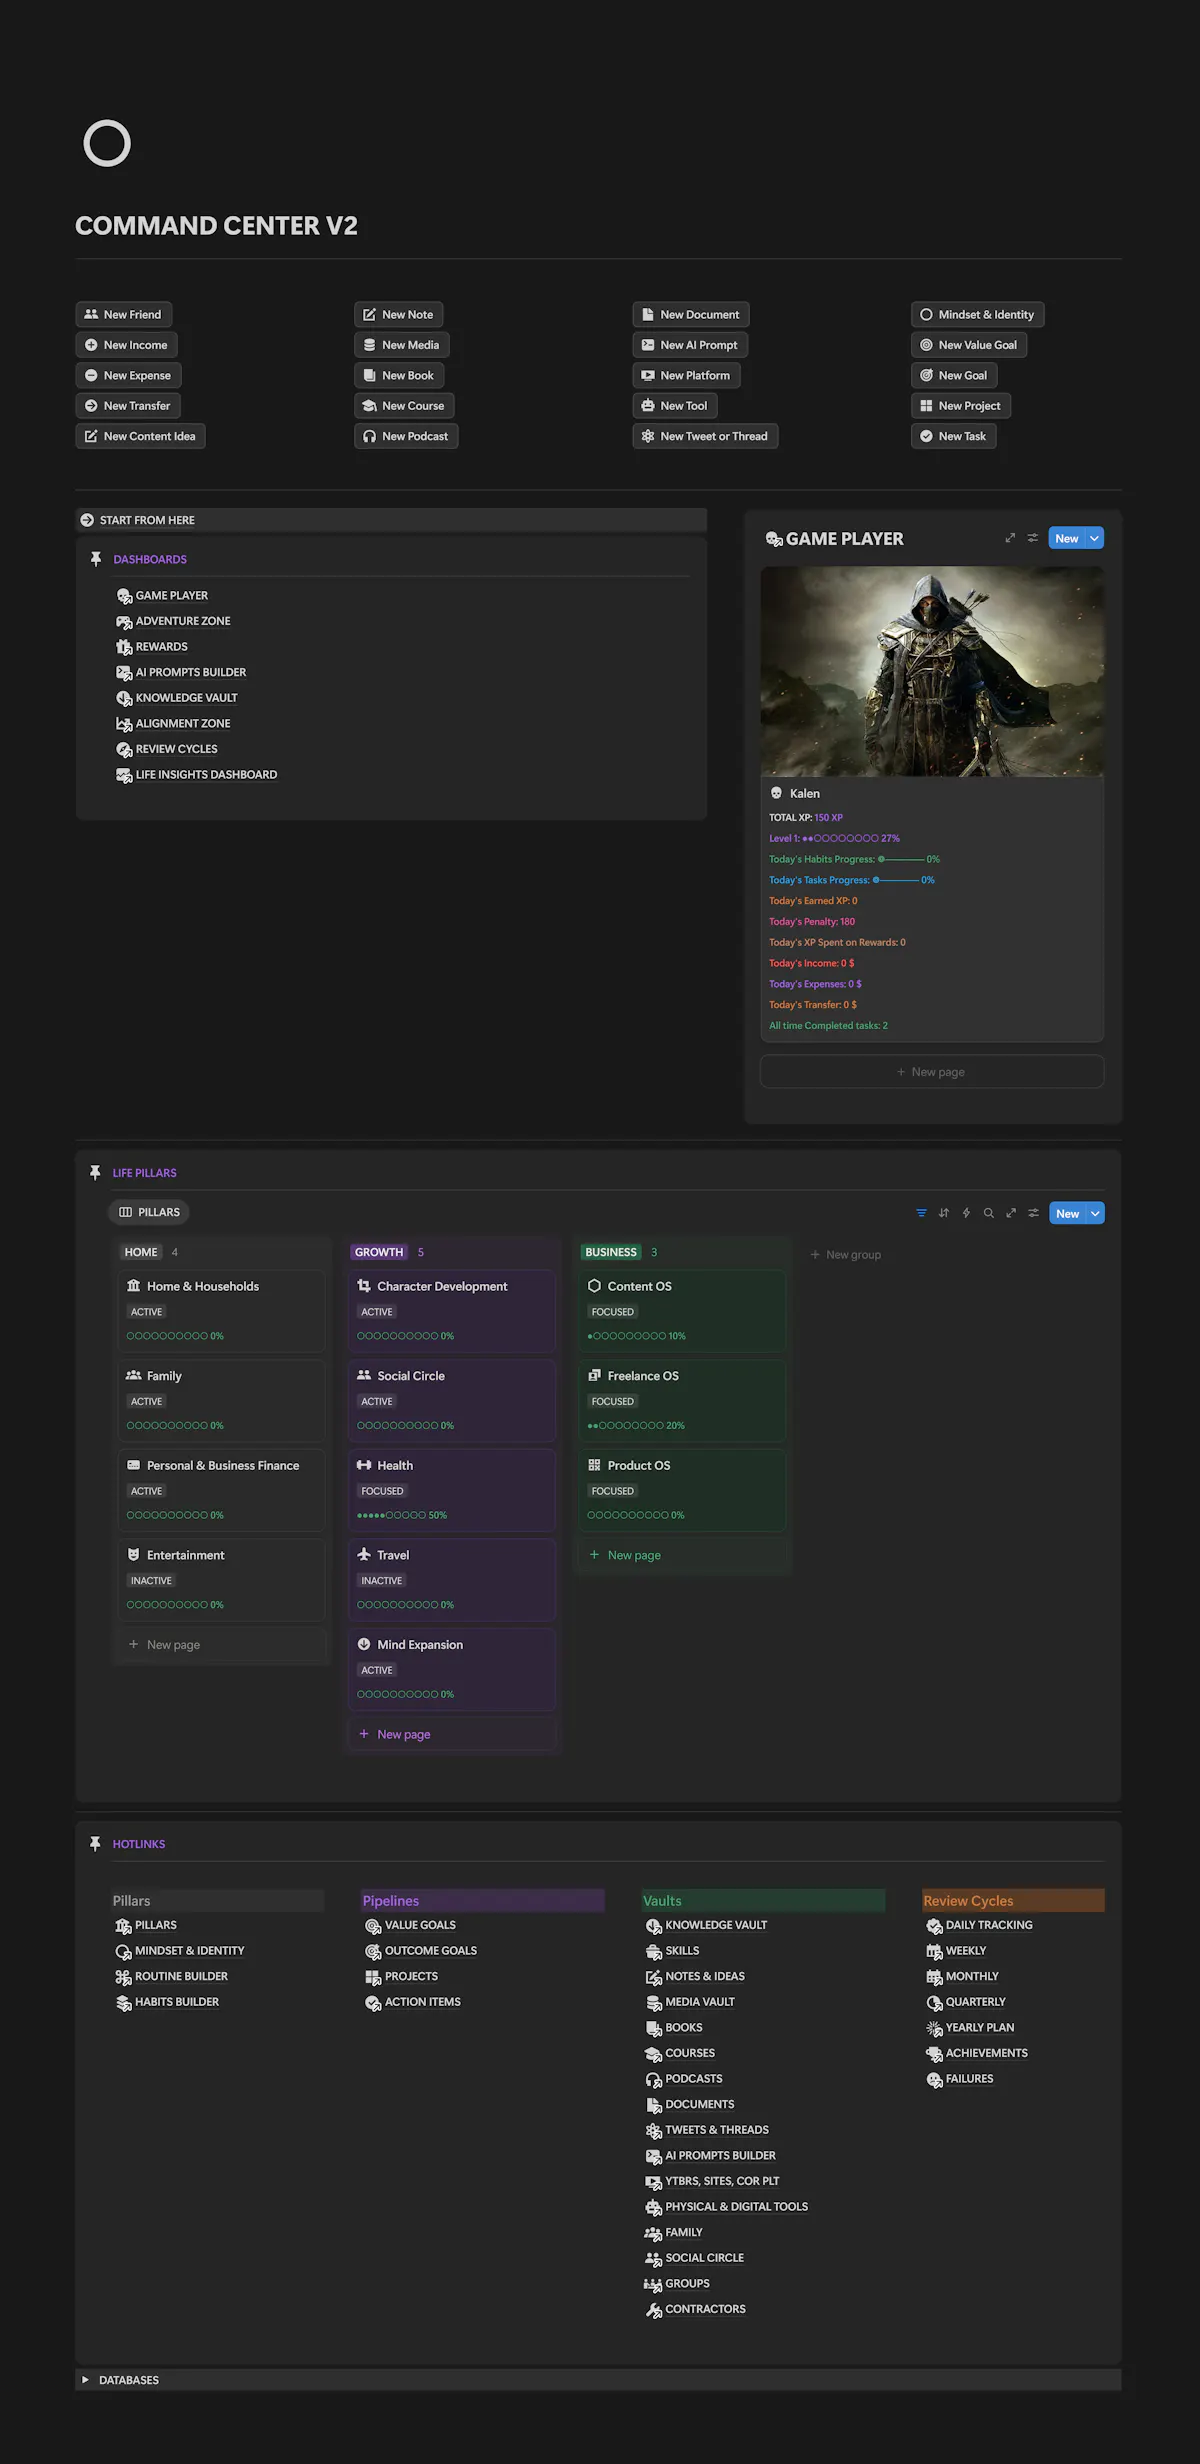Screen dimensions: 1200x2464
Task: Click the arrow icon beside START FROM HERE
Action: 87,520
